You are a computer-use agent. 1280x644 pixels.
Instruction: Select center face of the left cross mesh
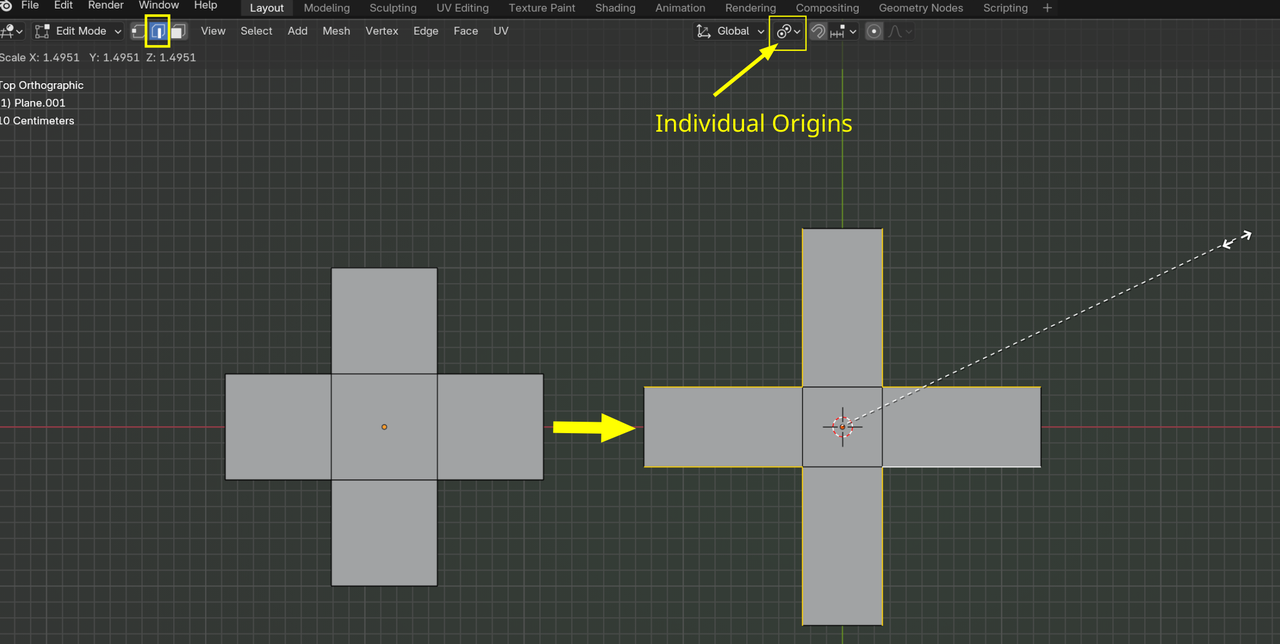[x=384, y=427]
